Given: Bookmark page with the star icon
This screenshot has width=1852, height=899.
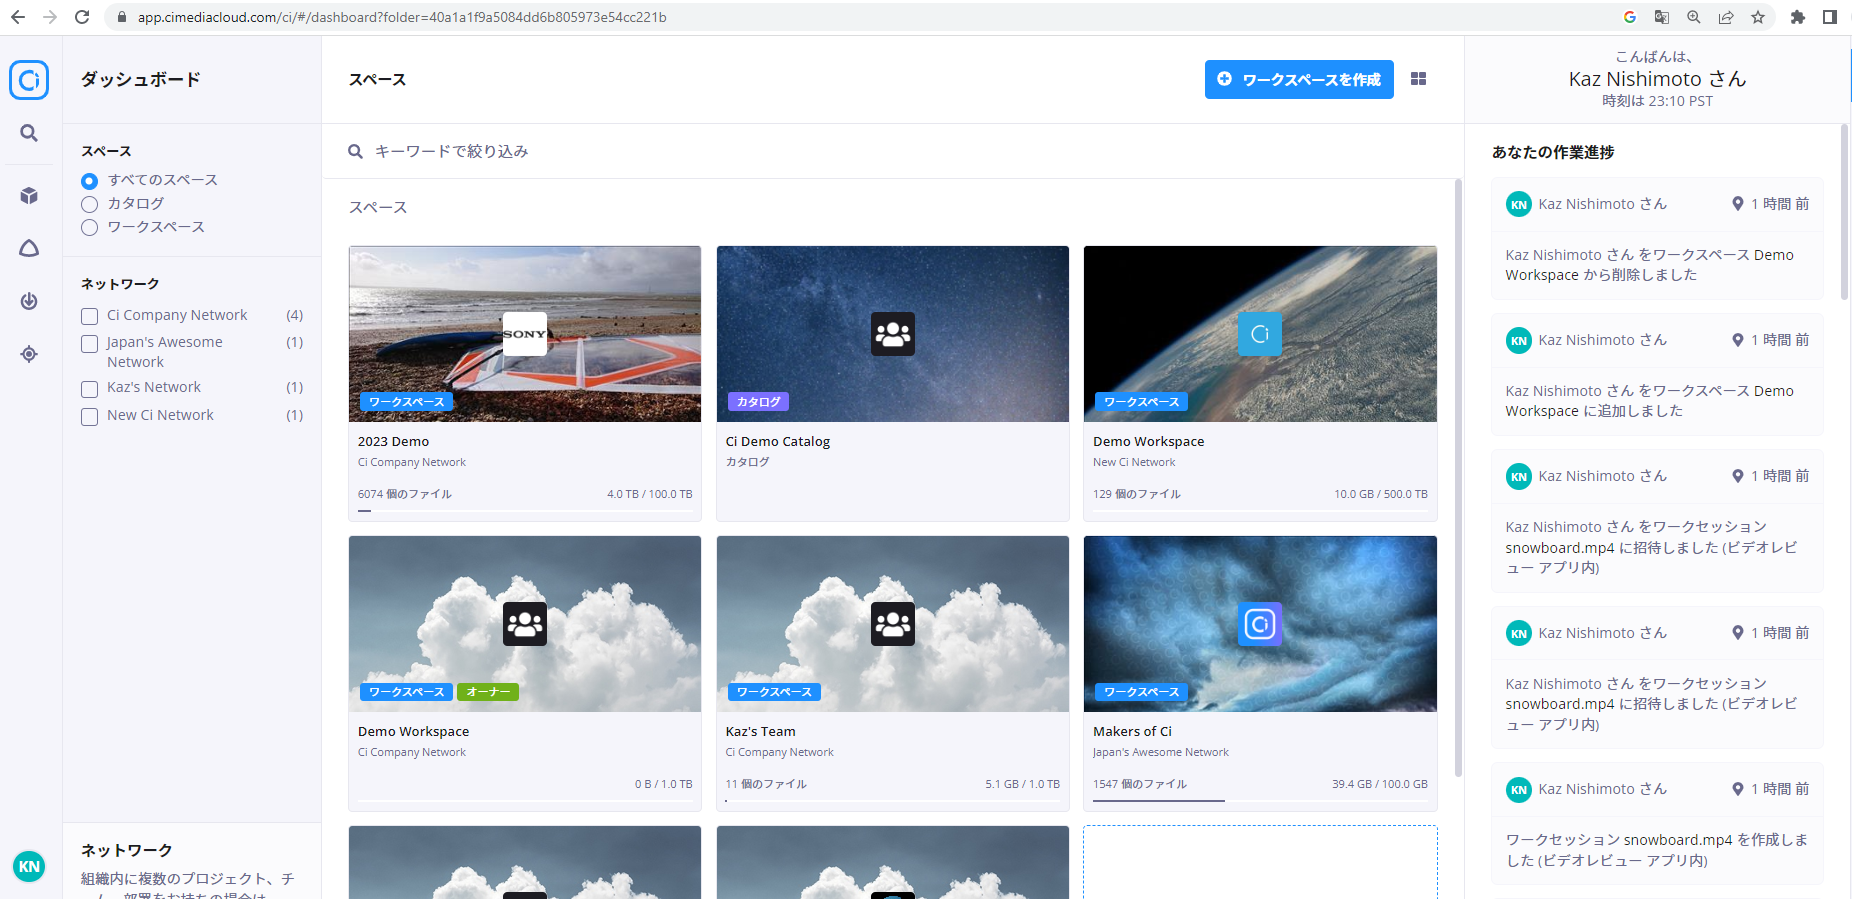Looking at the screenshot, I should 1758,17.
